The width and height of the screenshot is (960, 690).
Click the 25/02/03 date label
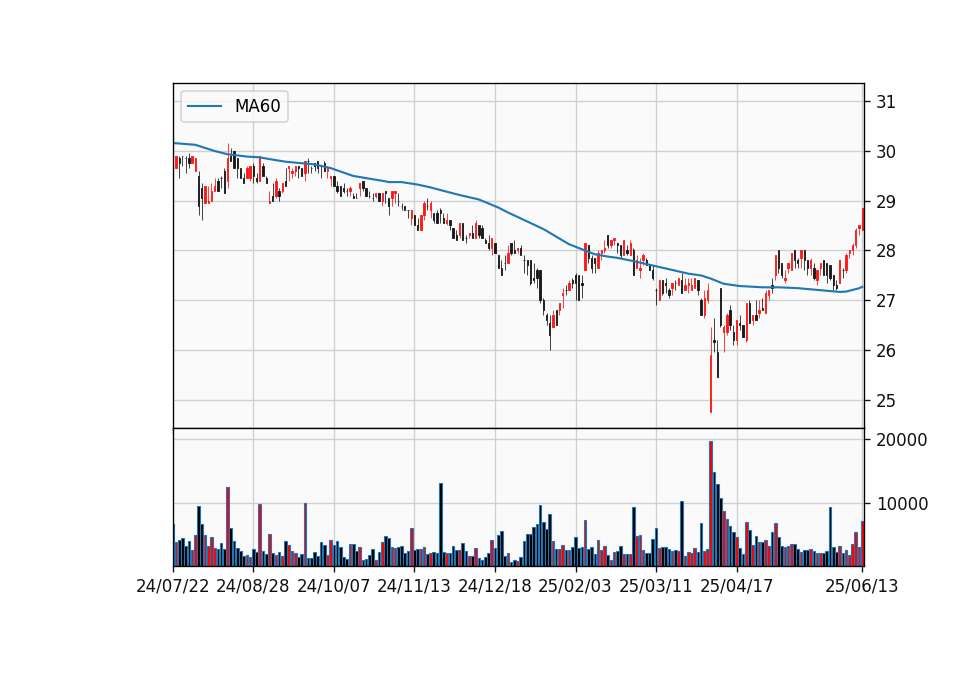tap(575, 586)
